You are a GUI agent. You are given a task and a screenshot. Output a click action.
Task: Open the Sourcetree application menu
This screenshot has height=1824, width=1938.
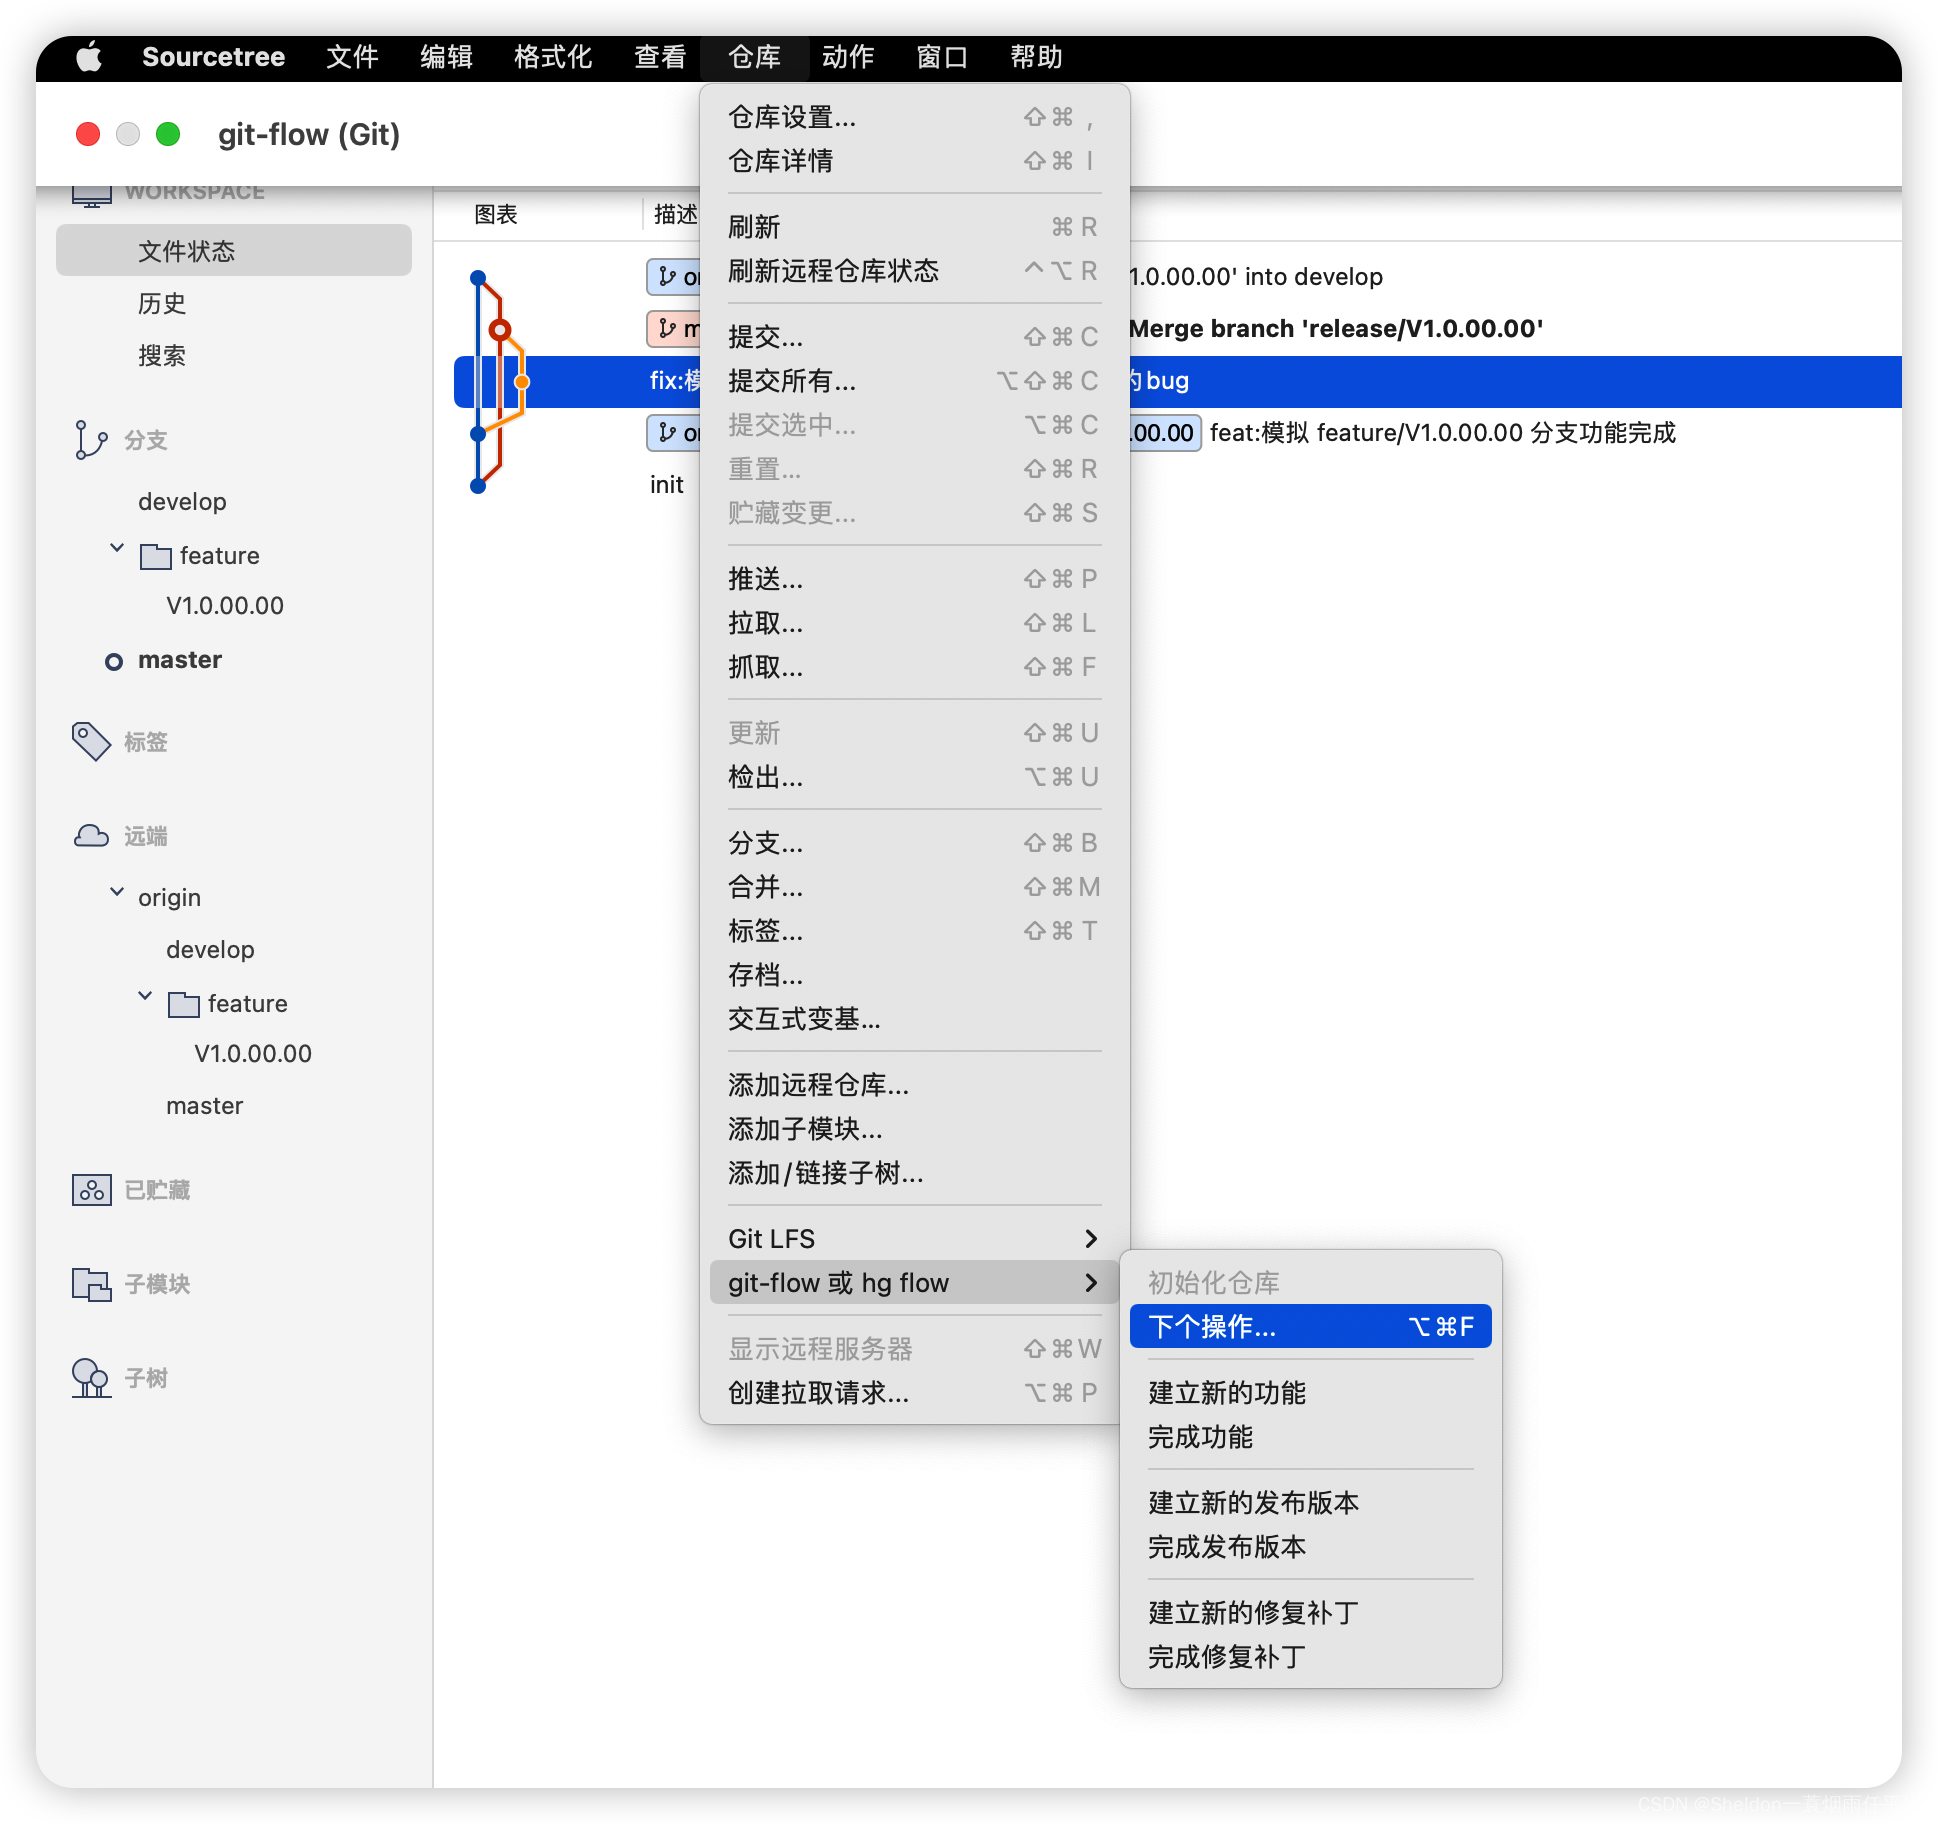click(x=213, y=57)
